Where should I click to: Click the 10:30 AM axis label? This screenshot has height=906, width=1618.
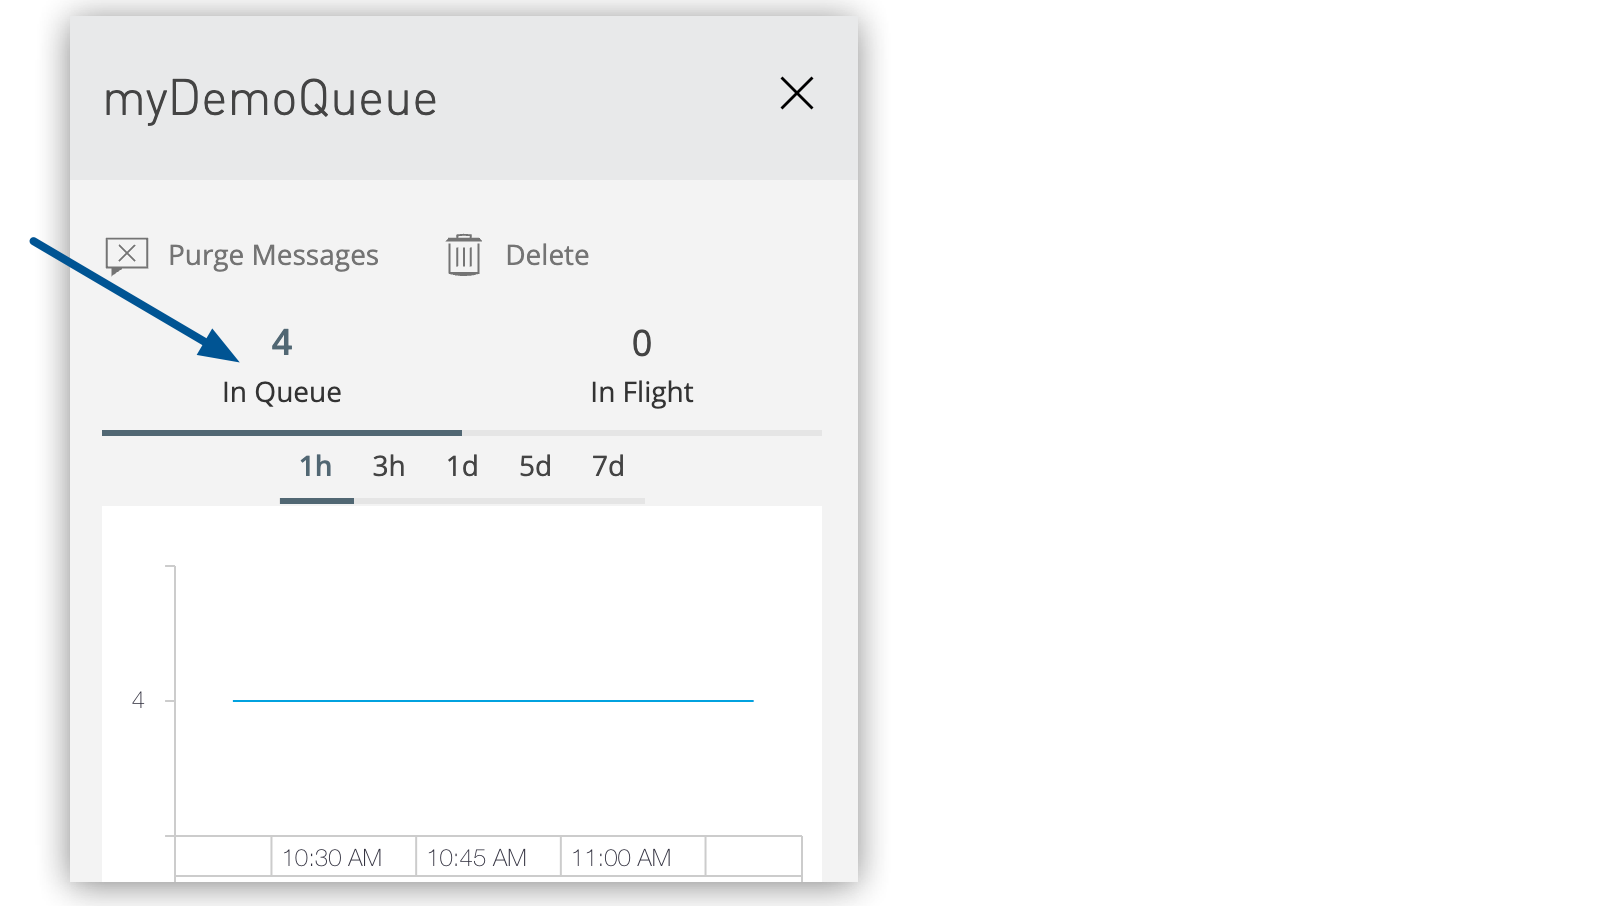pos(332,858)
